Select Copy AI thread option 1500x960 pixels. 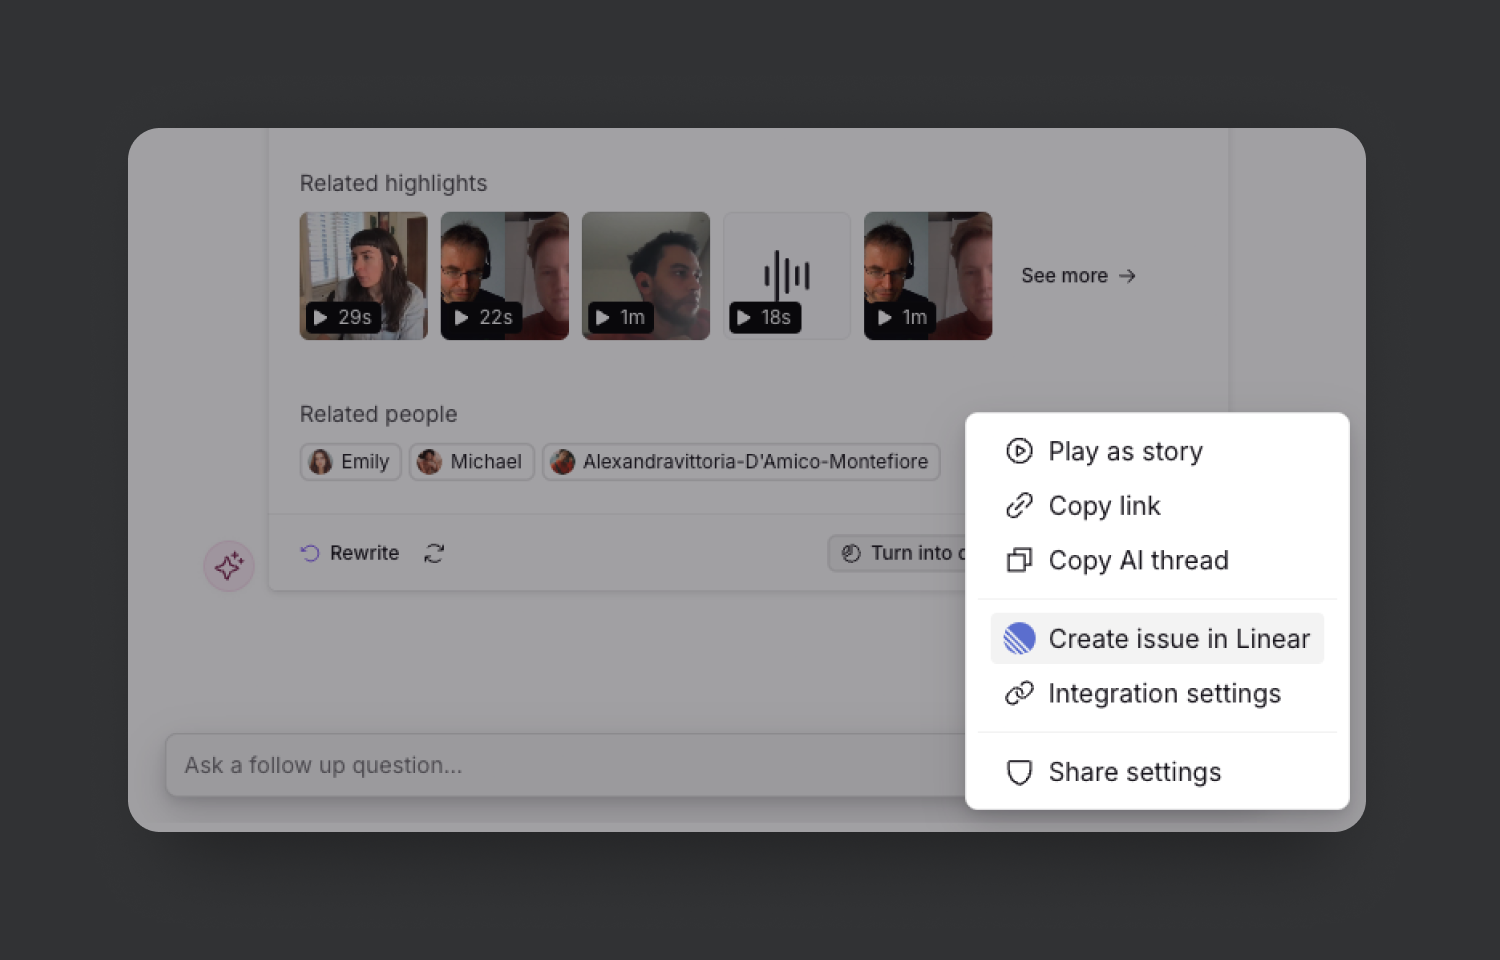[1157, 560]
